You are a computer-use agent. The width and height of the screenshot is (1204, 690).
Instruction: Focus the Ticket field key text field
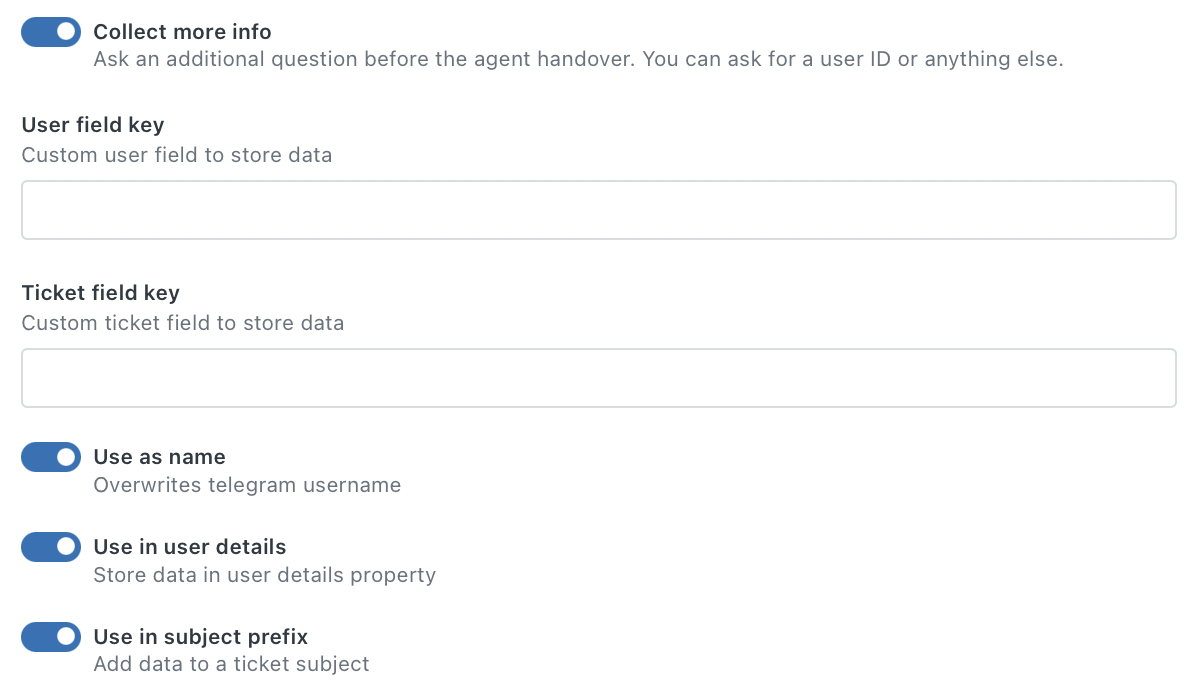pyautogui.click(x=598, y=377)
